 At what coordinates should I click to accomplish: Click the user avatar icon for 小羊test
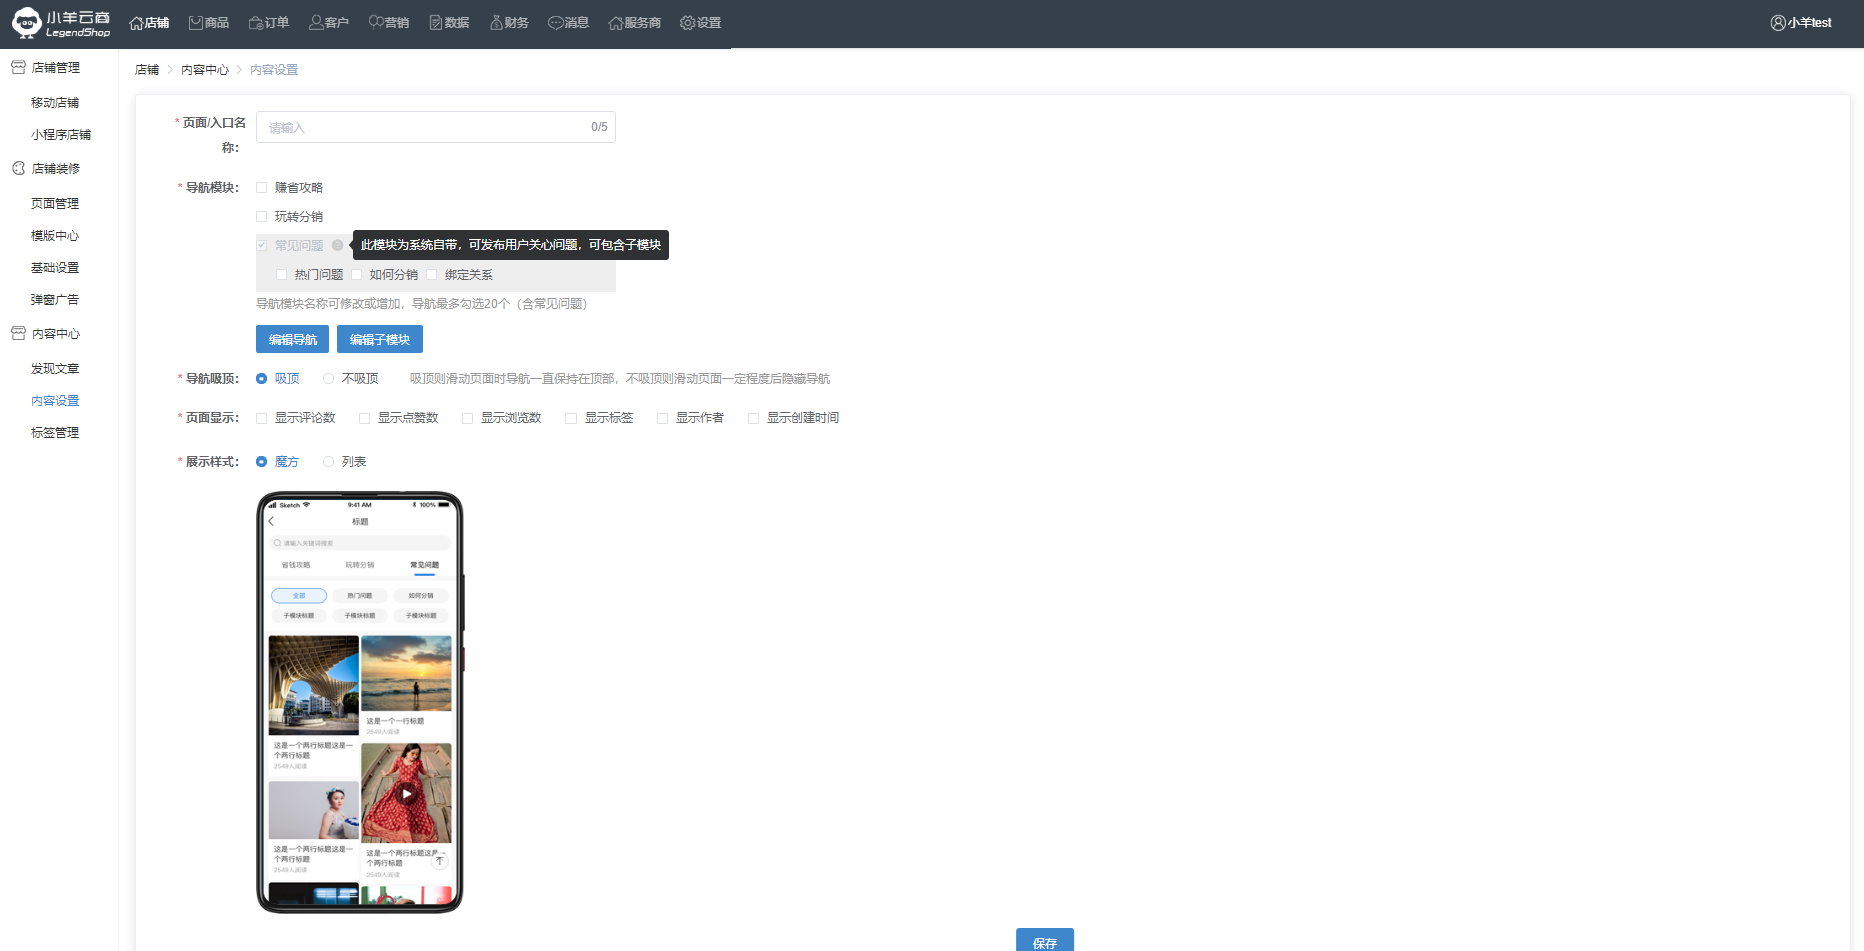coord(1777,23)
